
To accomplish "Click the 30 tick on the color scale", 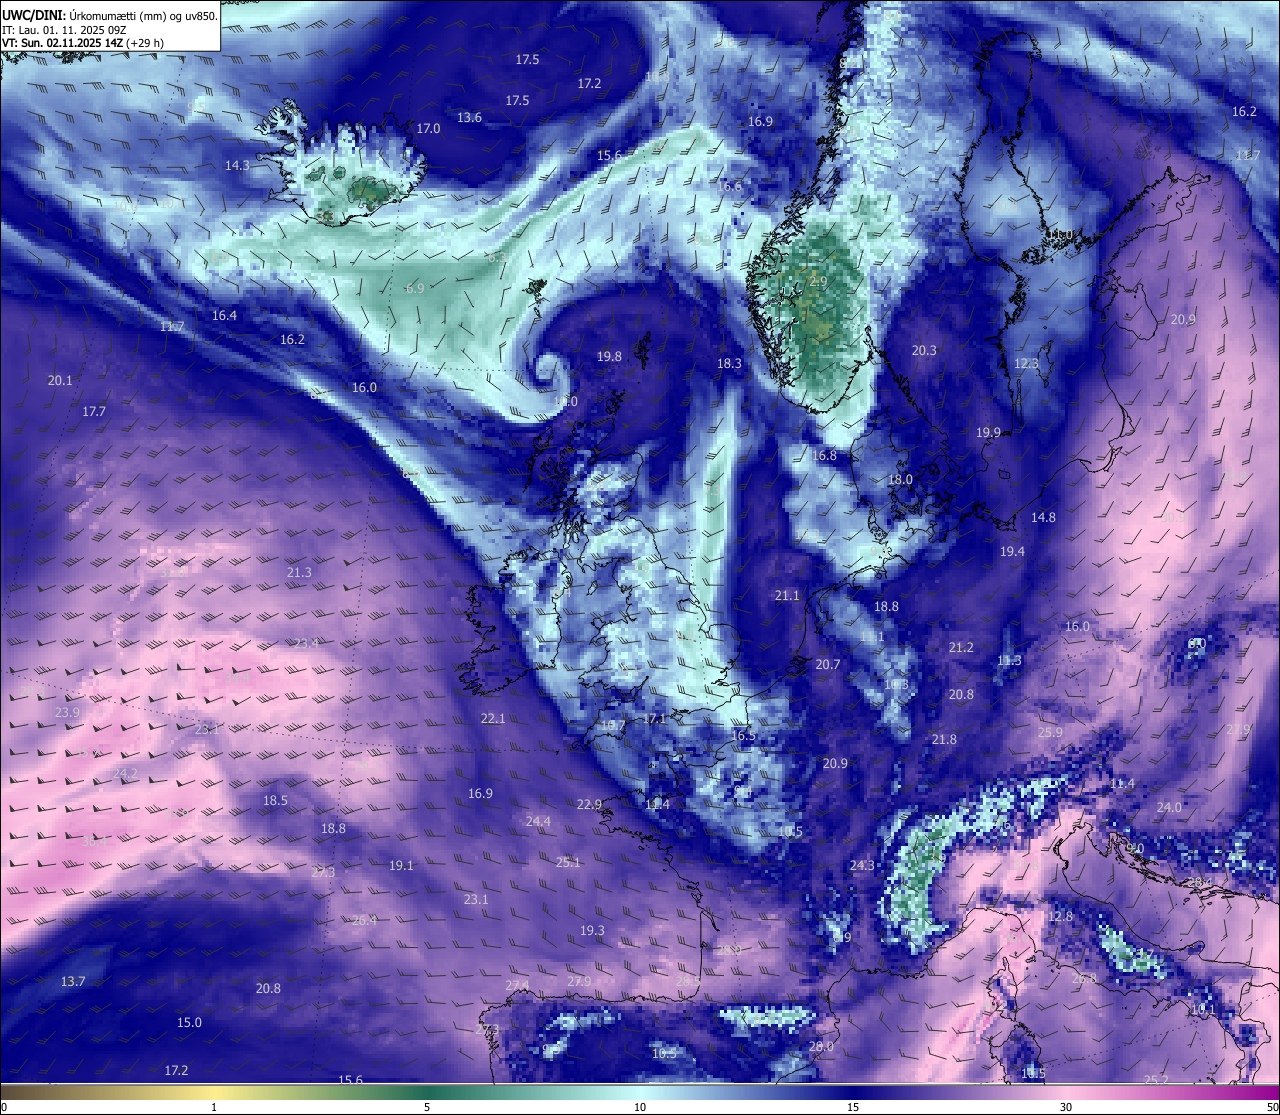I will point(1066,1106).
